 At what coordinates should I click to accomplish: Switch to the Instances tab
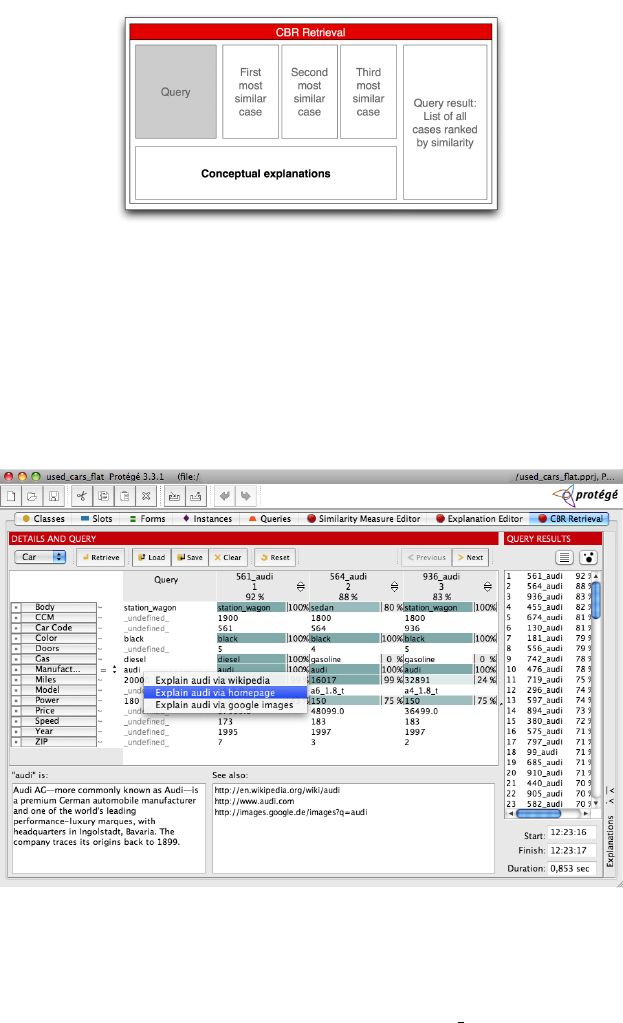(x=207, y=519)
